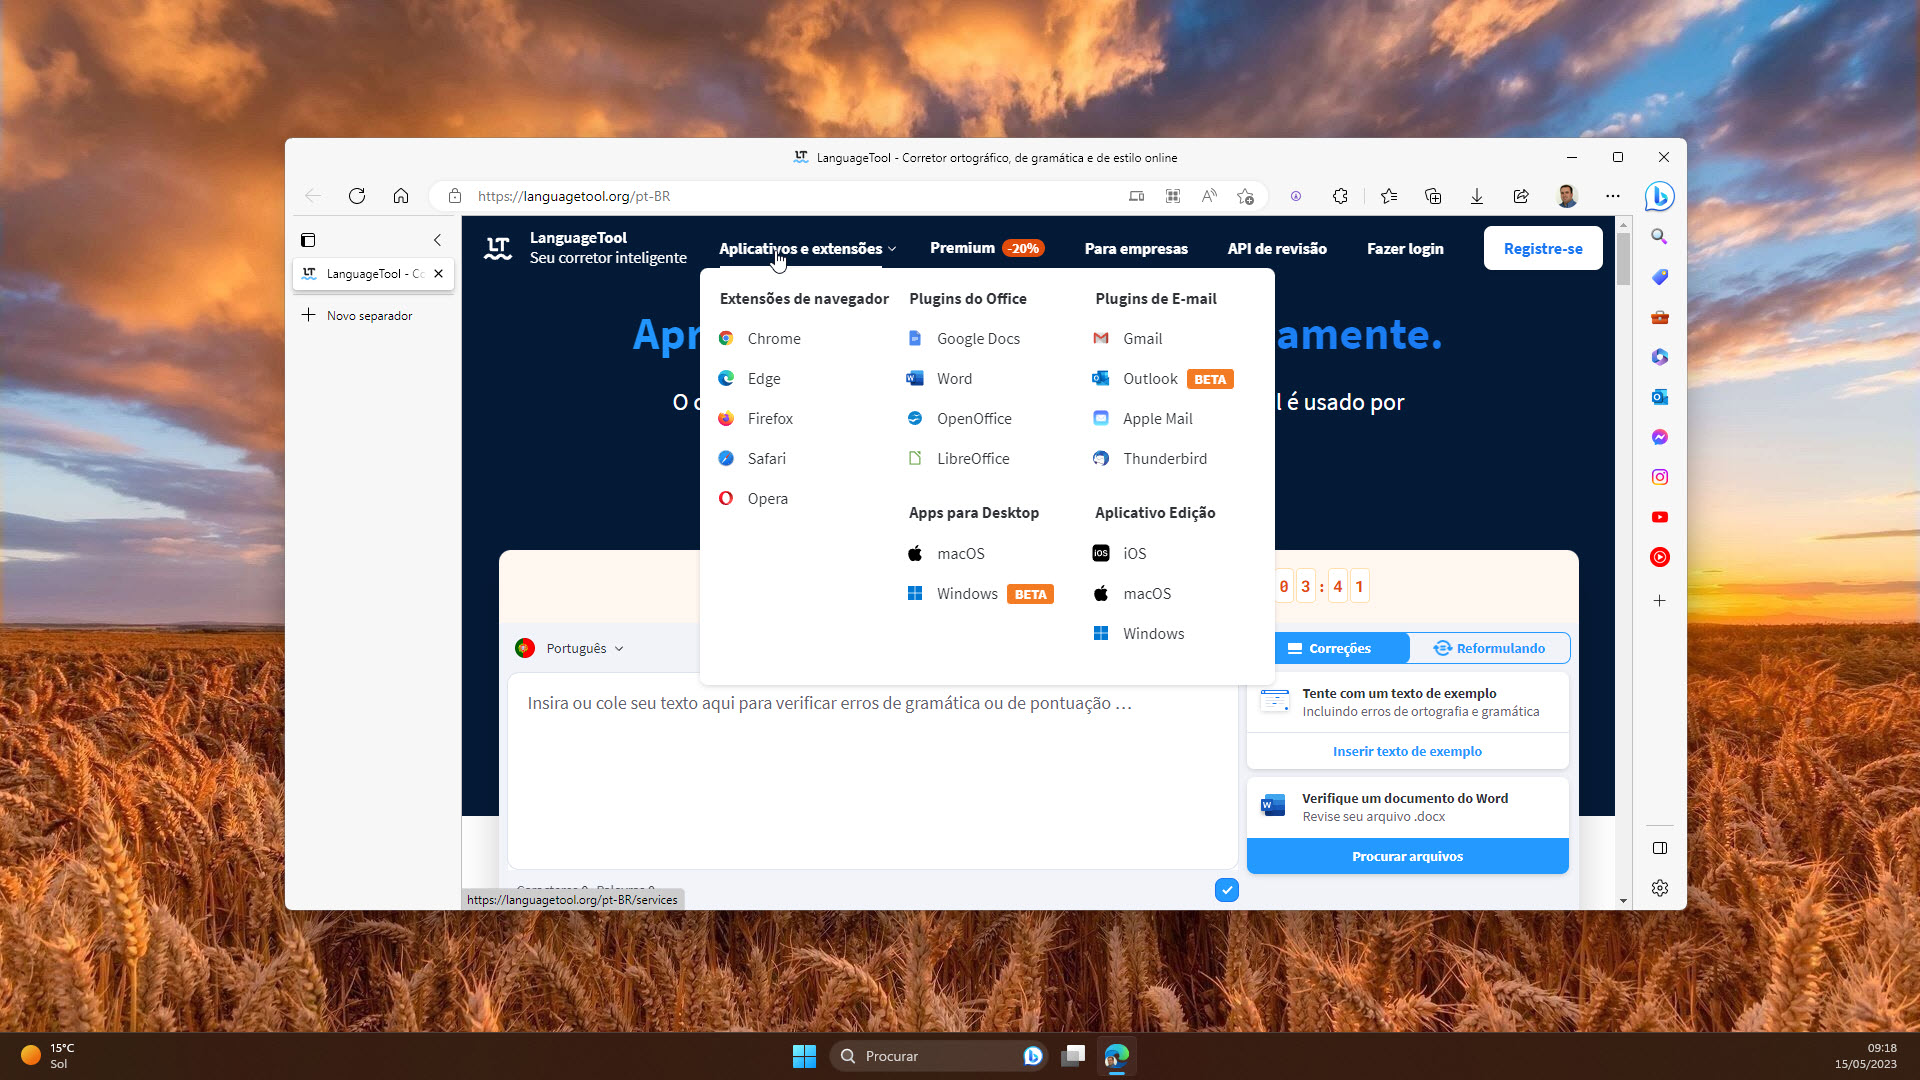Open Instagram from the Edge sidebar
This screenshot has width=1920, height=1080.
click(x=1659, y=477)
